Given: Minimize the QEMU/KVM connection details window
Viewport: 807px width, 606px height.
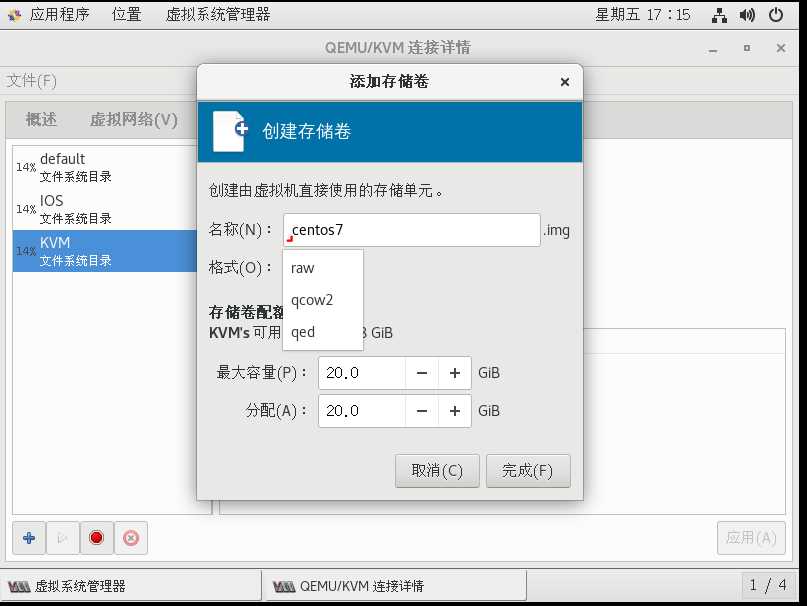Looking at the screenshot, I should 713,48.
